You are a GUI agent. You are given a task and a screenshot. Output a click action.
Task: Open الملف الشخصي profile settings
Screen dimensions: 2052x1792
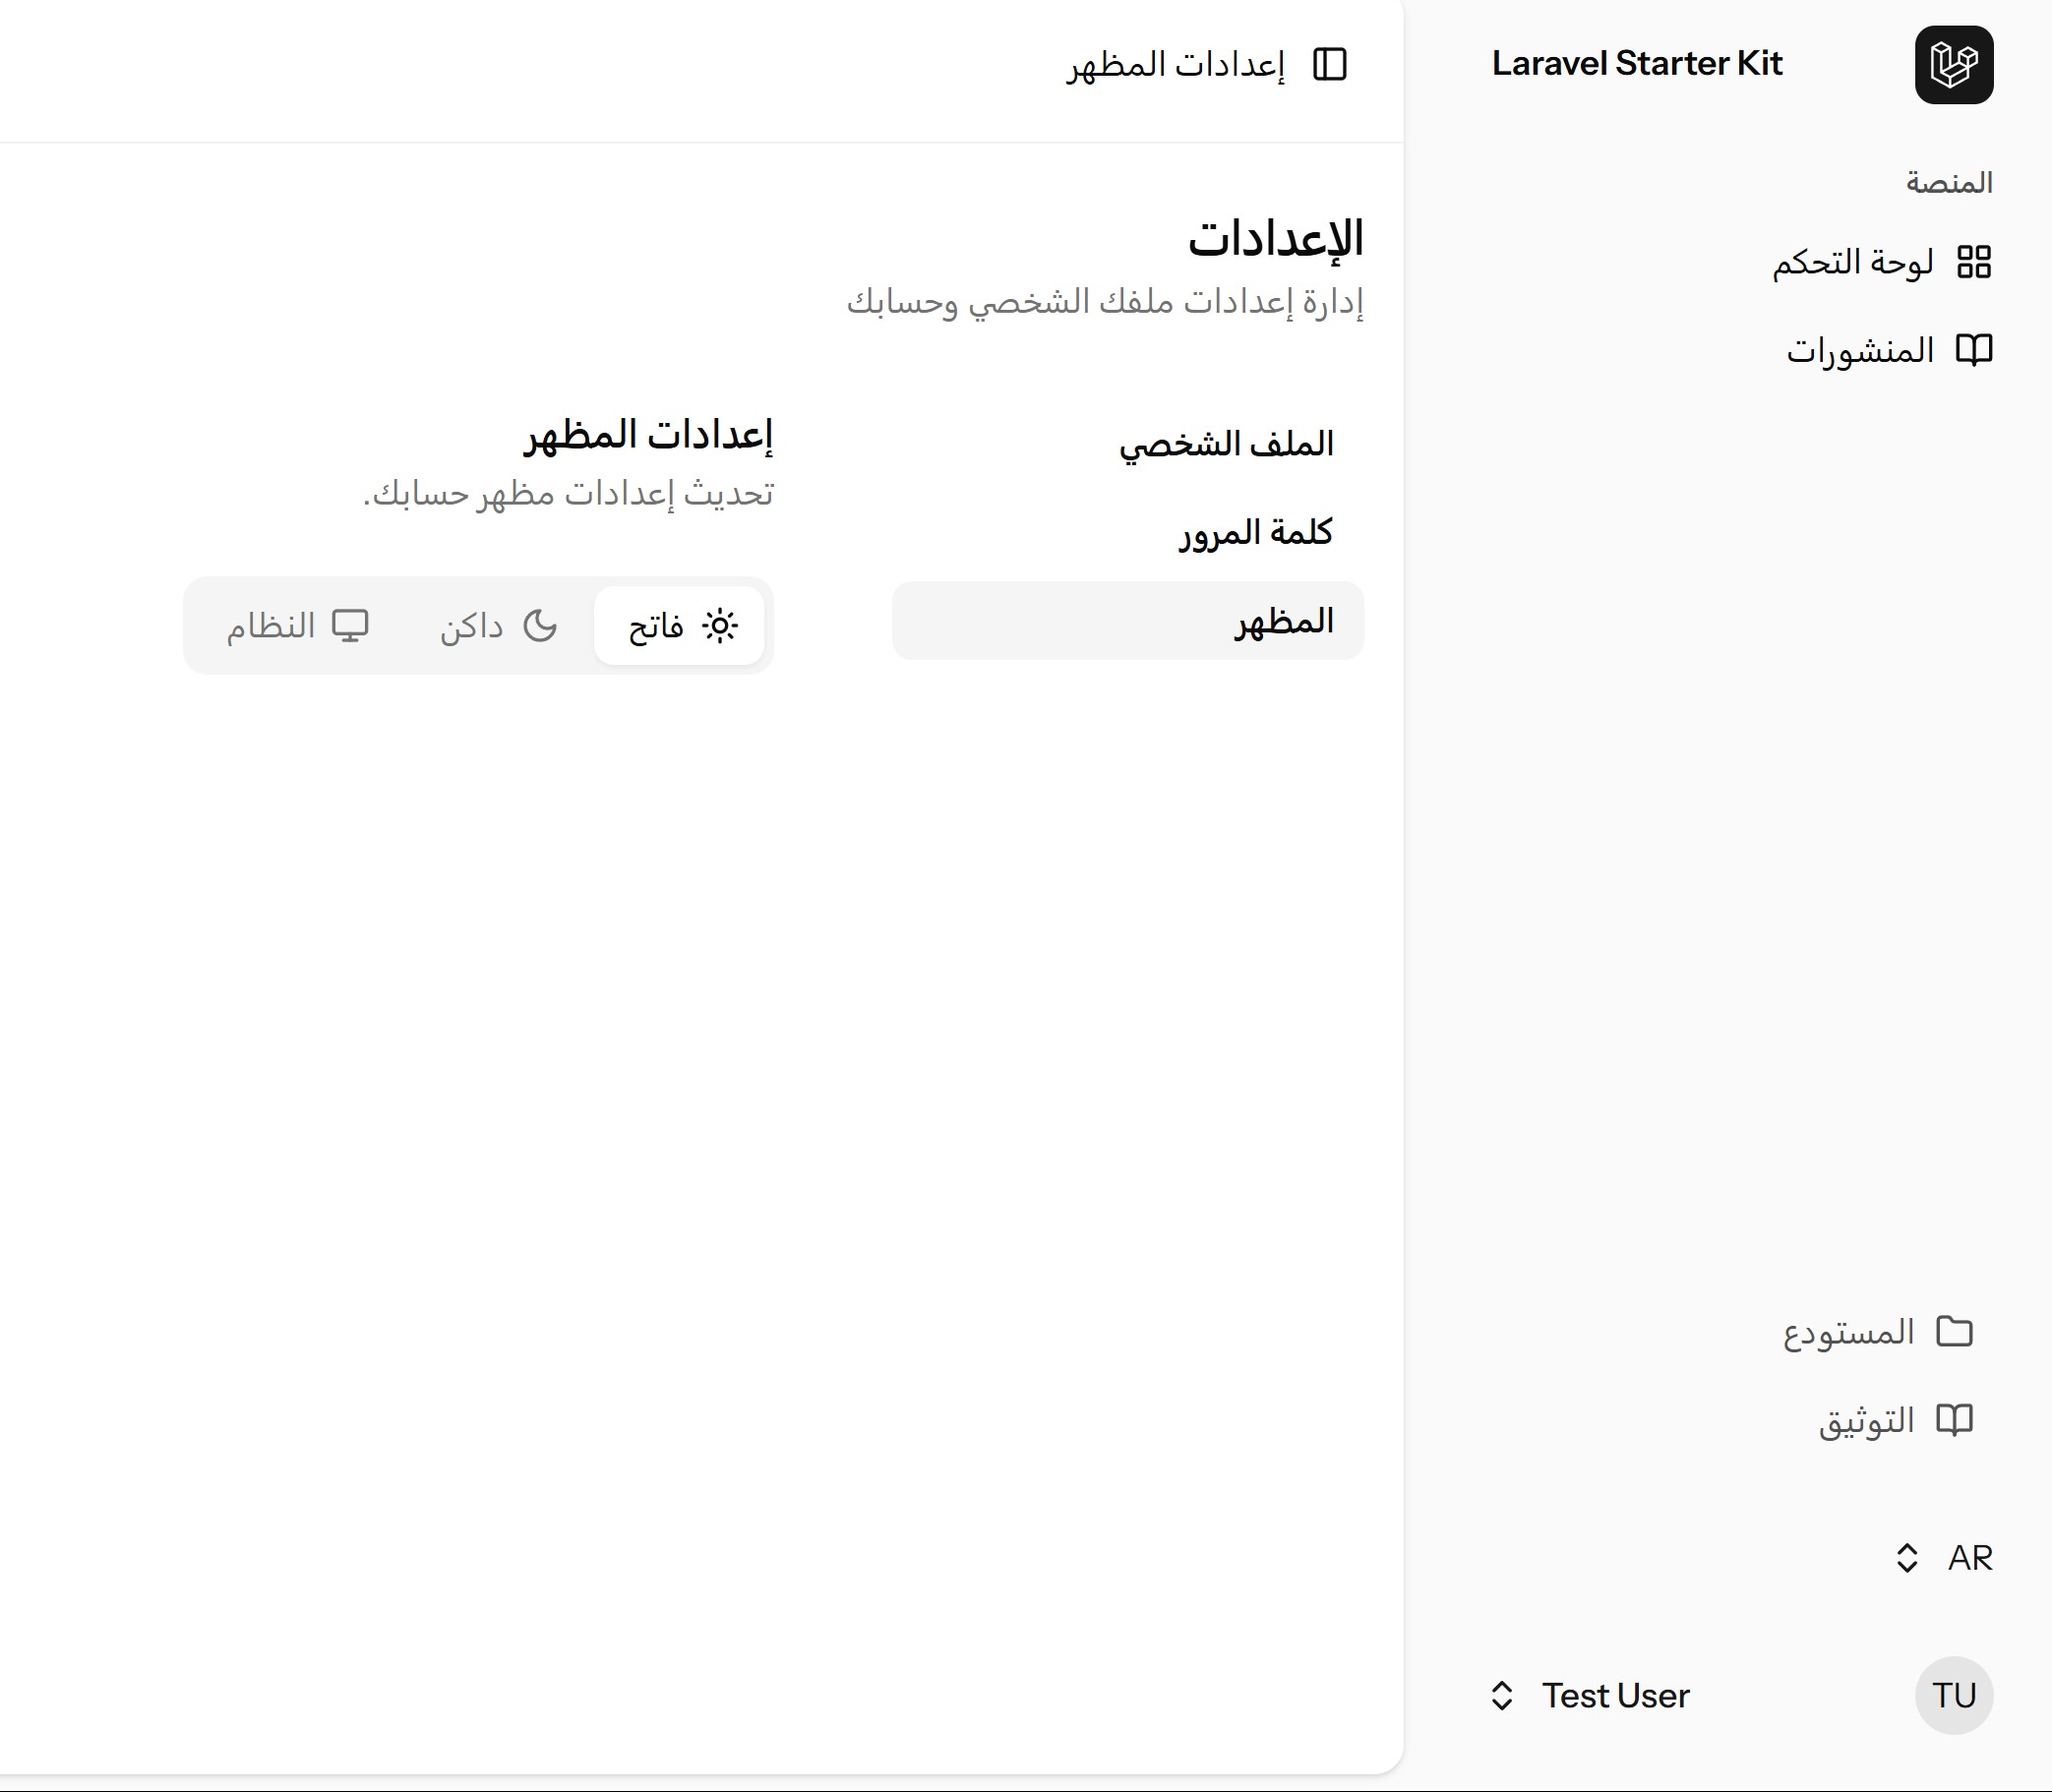[1127, 444]
